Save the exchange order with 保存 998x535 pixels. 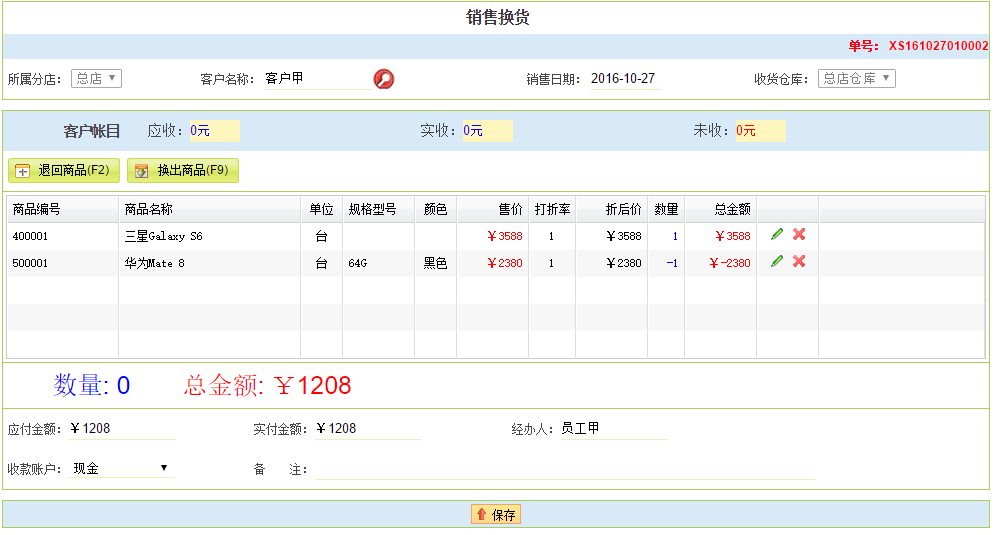[x=496, y=515]
